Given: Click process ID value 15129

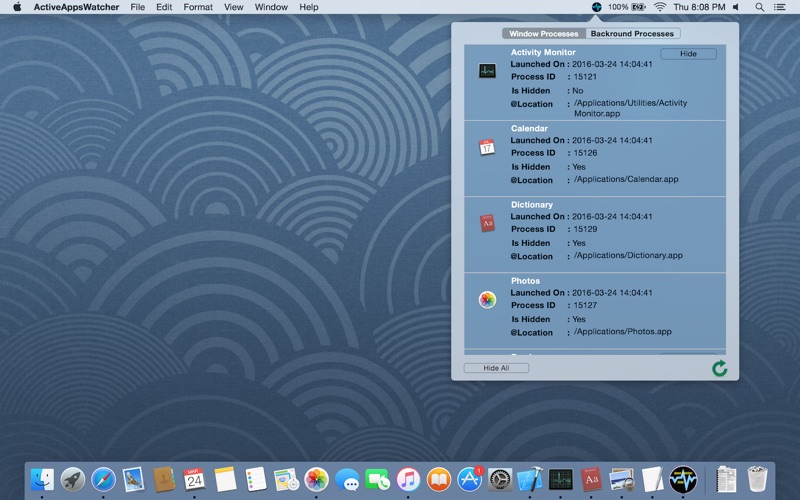Looking at the screenshot, I should (x=585, y=229).
